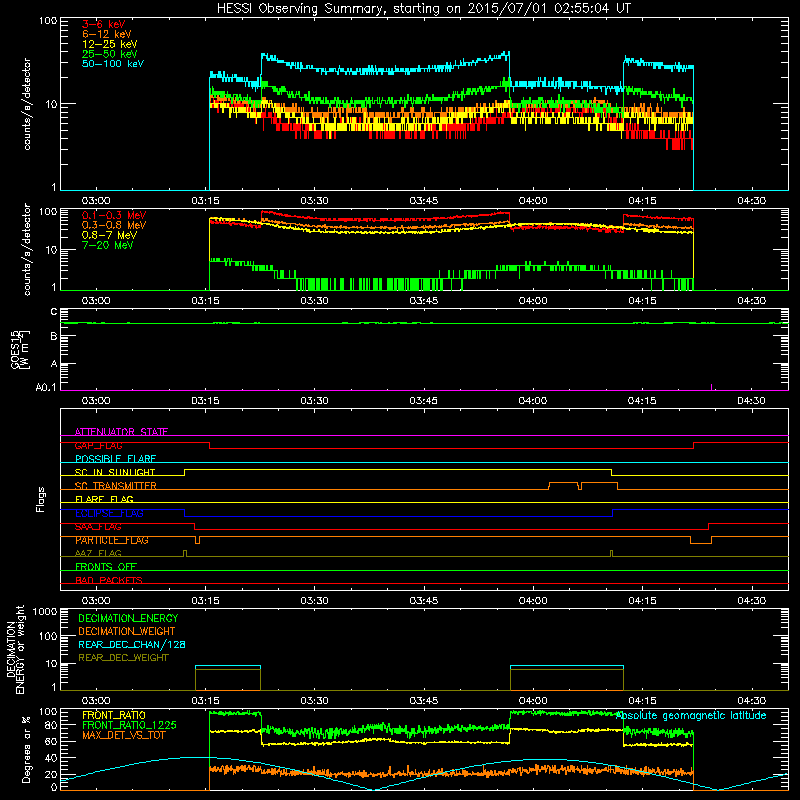This screenshot has width=800, height=800.
Task: Click the vertical Flags axis label
Action: [x=41, y=499]
